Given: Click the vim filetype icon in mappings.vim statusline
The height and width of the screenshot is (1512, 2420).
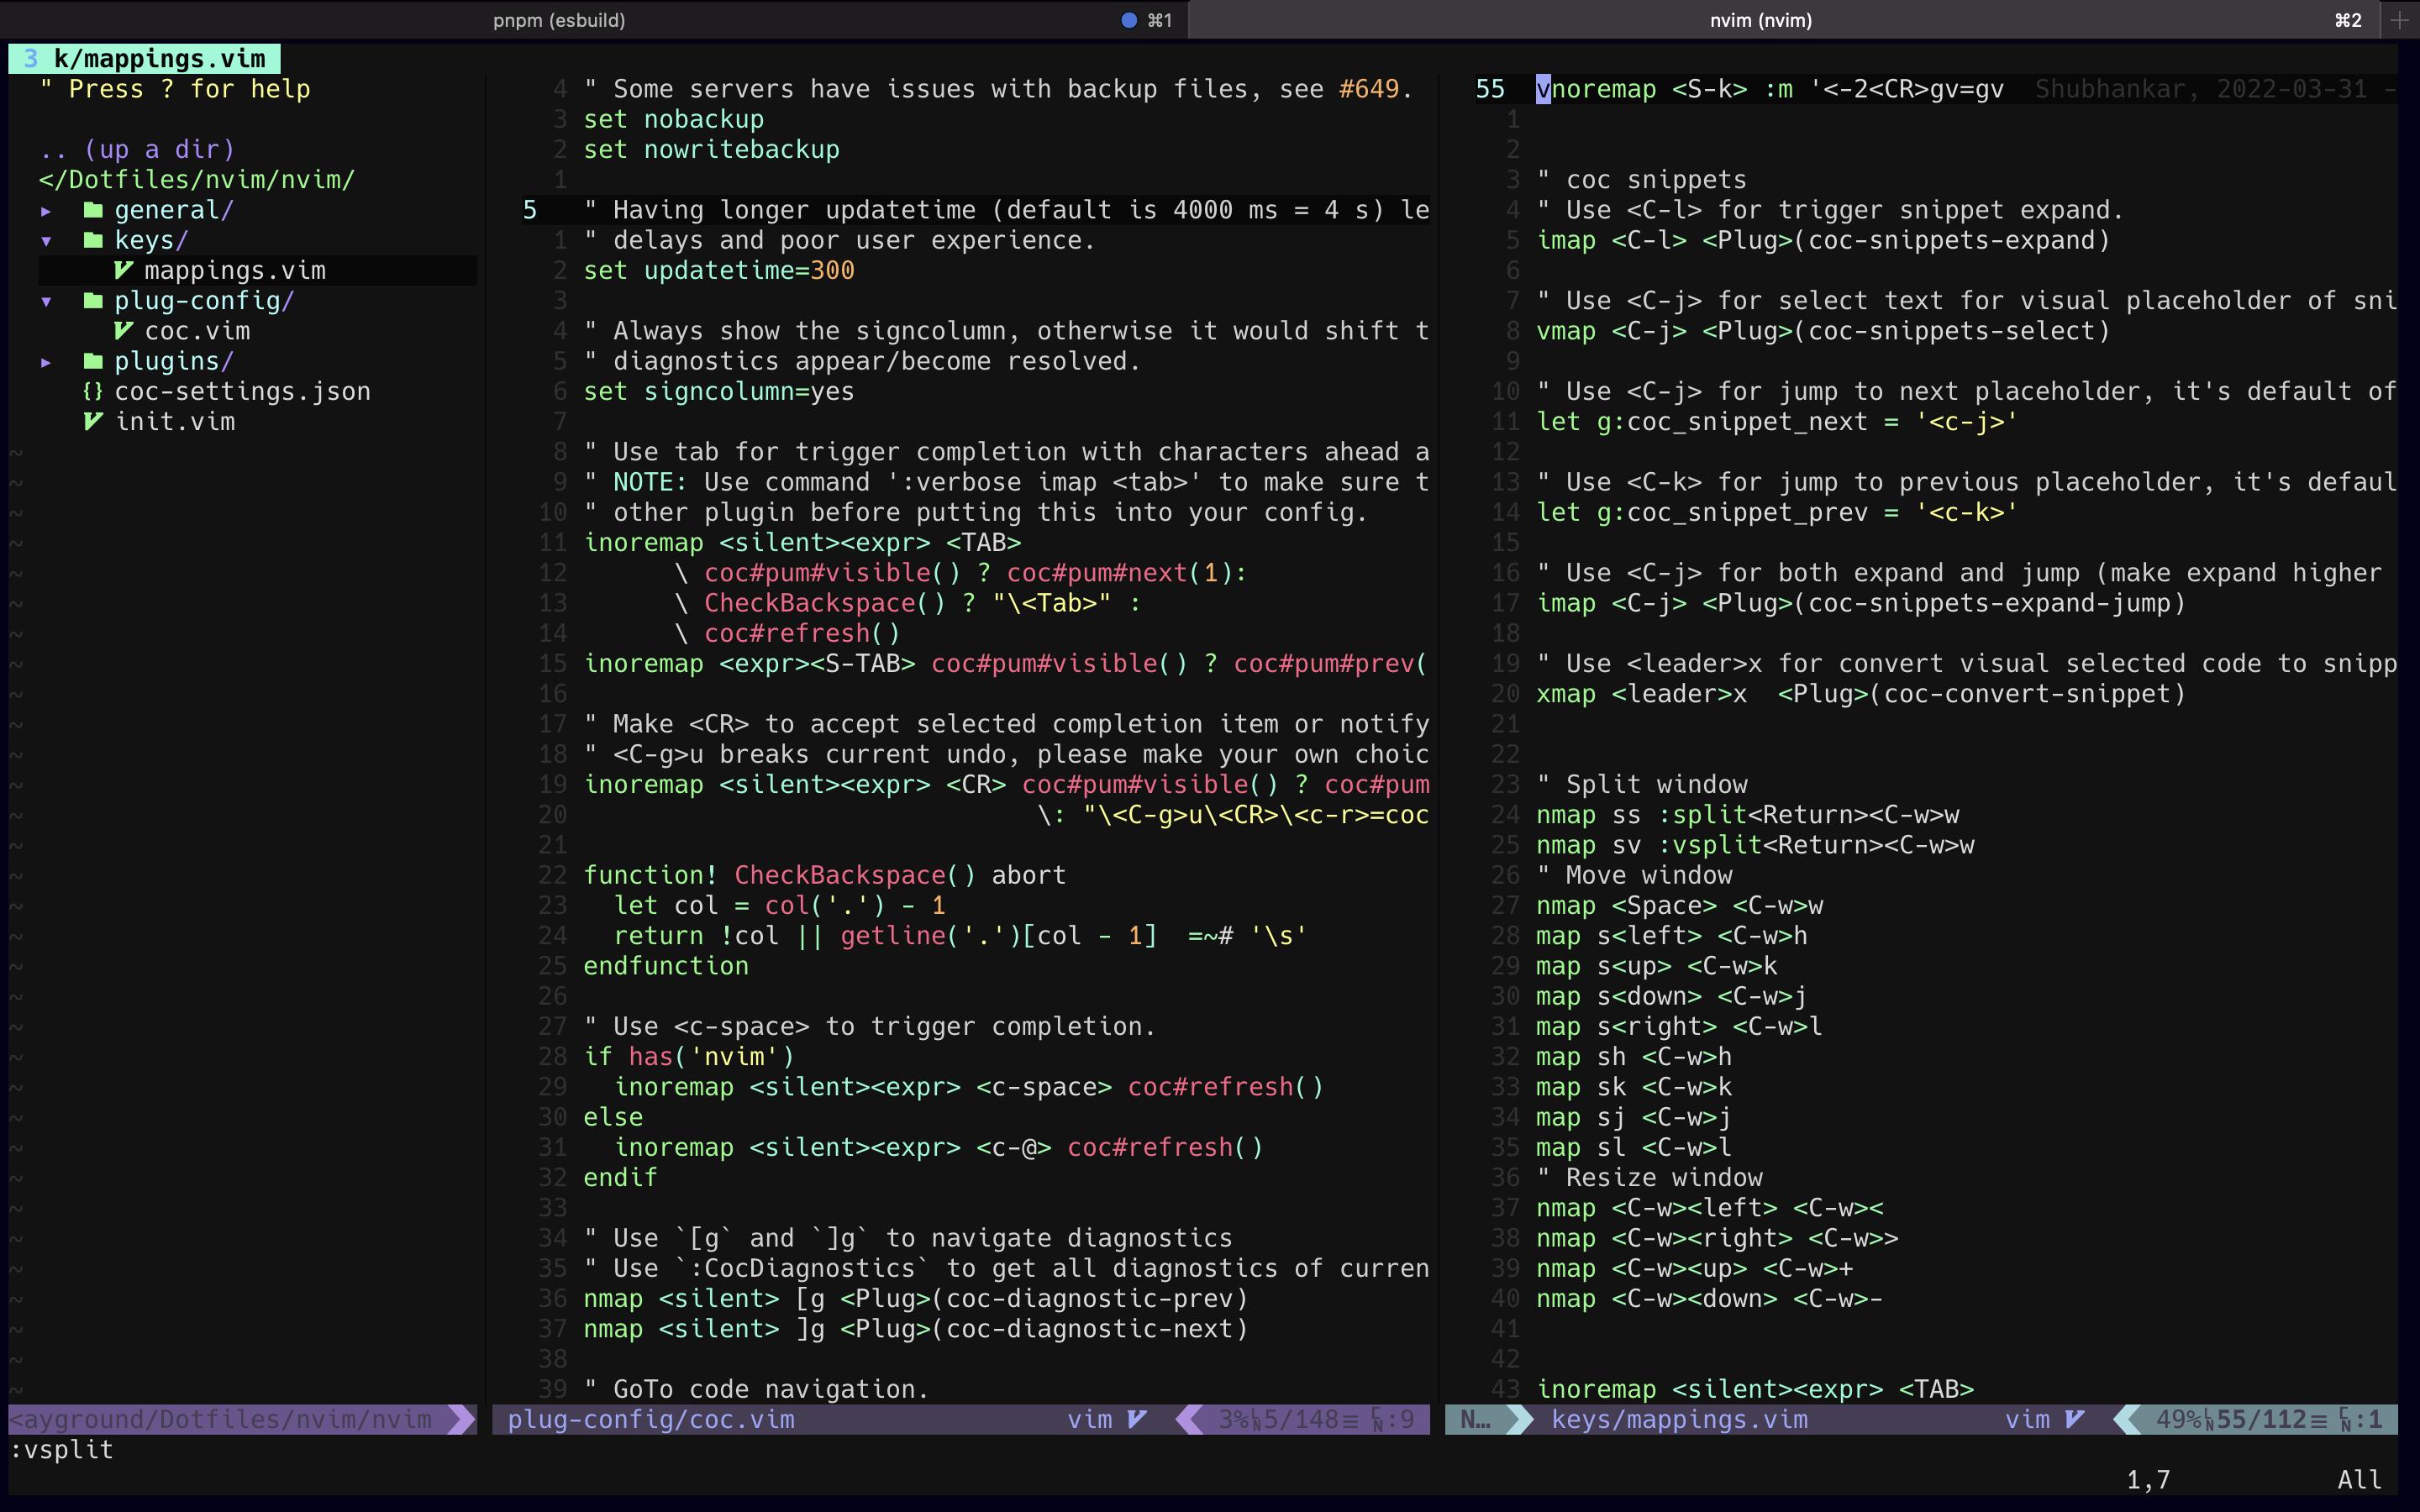Looking at the screenshot, I should tap(2074, 1419).
